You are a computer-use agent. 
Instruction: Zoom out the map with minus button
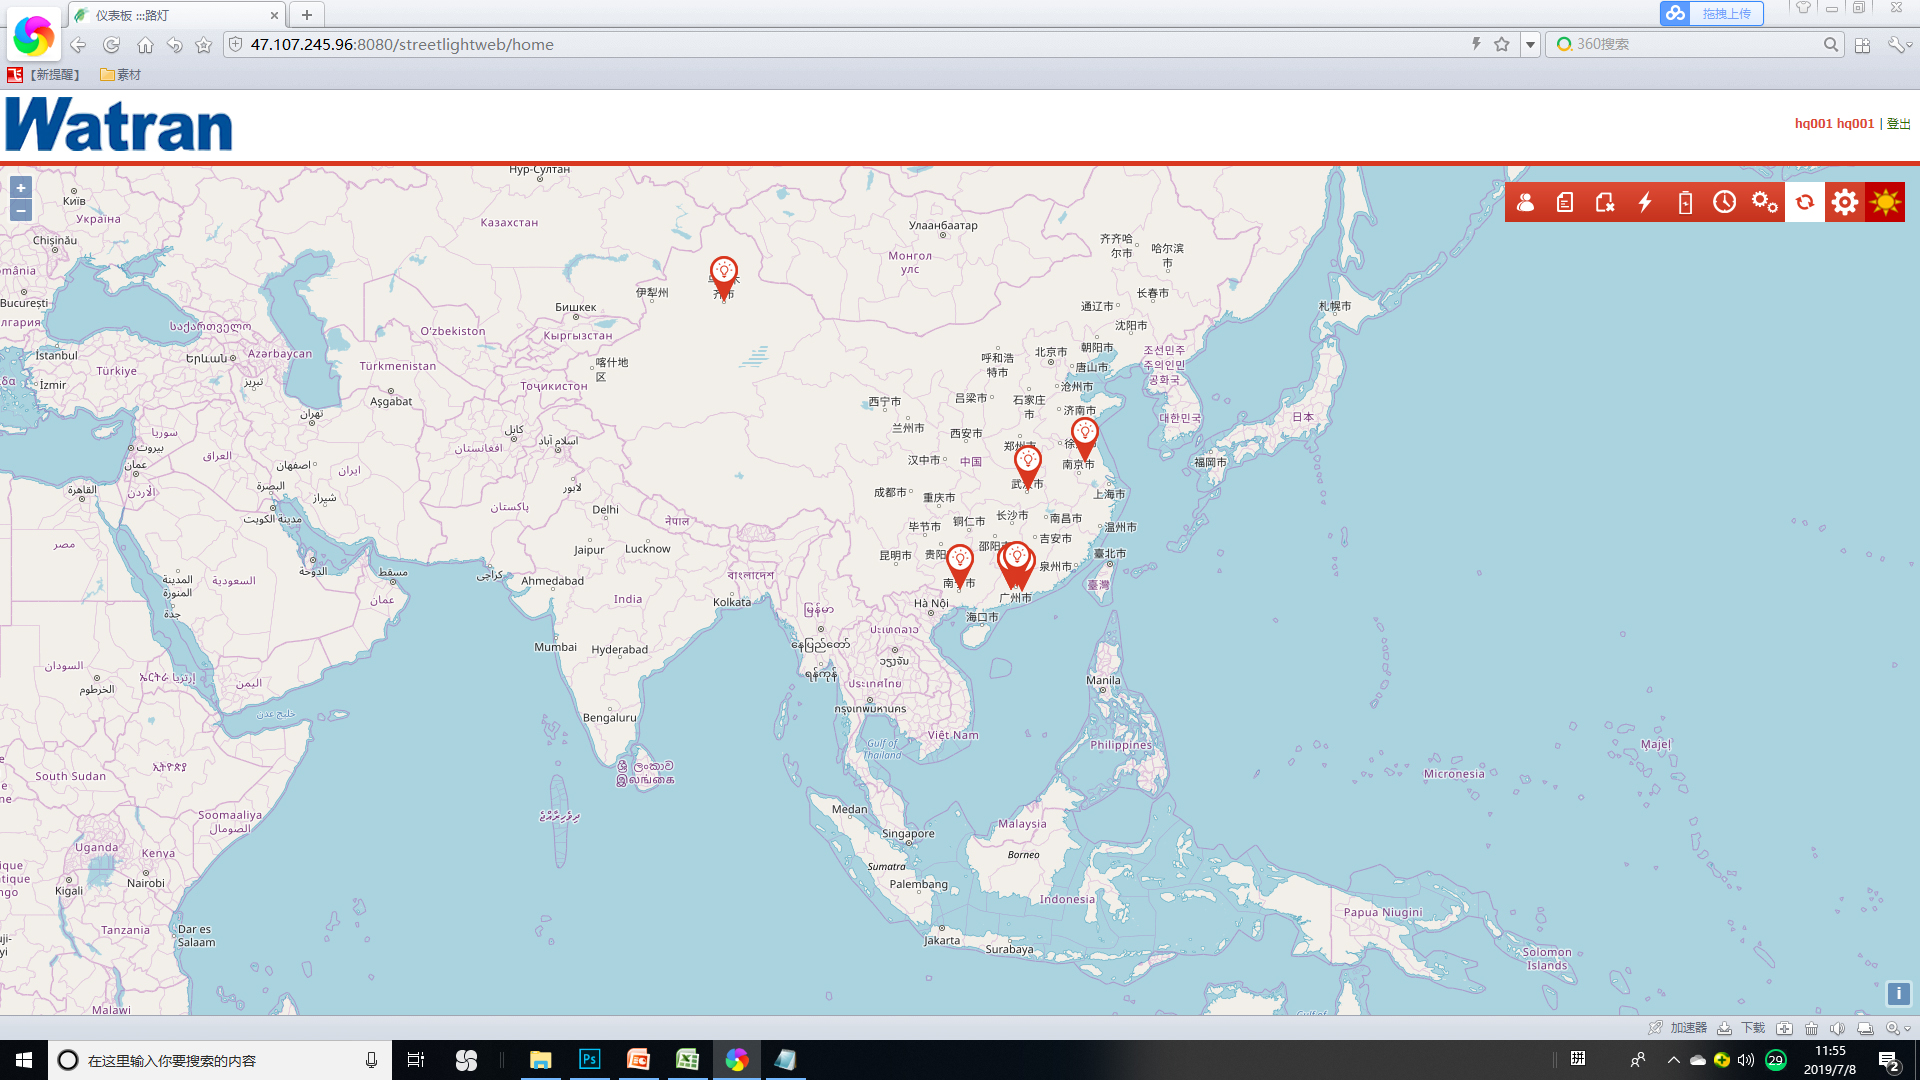click(x=21, y=210)
